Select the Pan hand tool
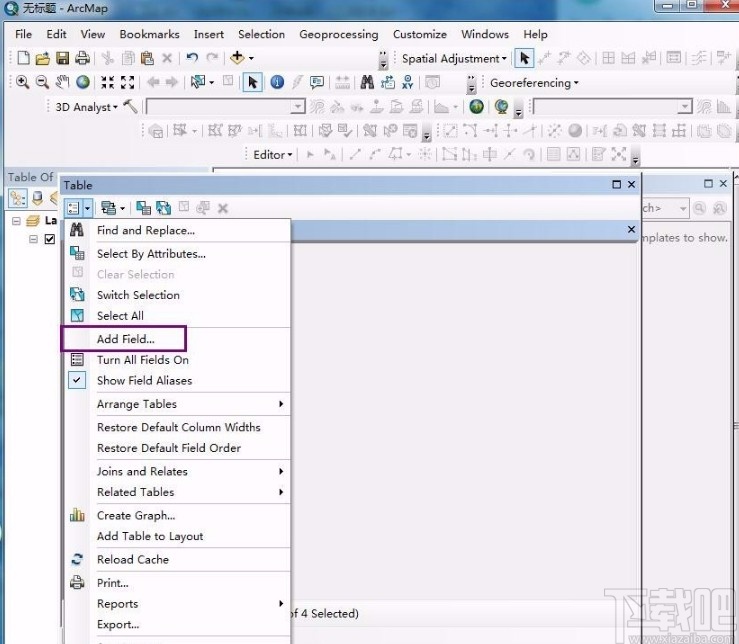This screenshot has width=739, height=644. pos(62,82)
